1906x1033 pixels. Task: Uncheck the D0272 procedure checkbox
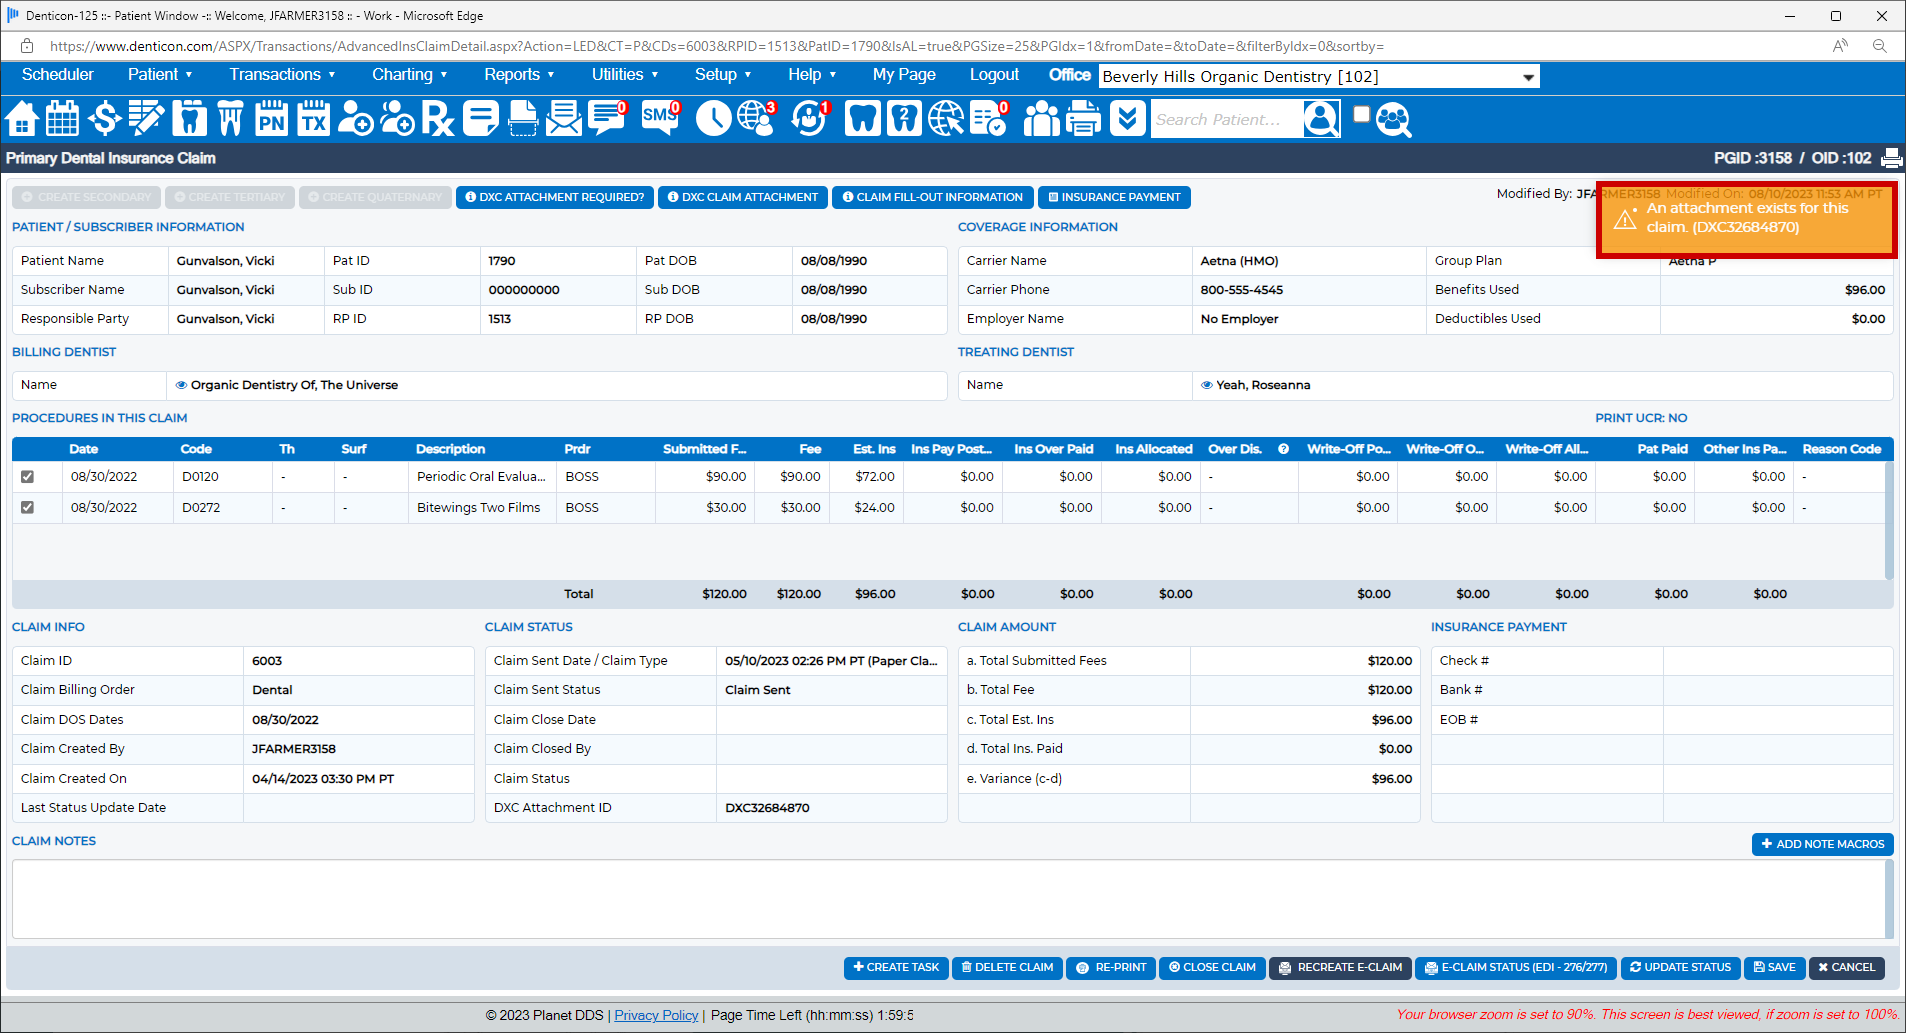click(x=28, y=508)
